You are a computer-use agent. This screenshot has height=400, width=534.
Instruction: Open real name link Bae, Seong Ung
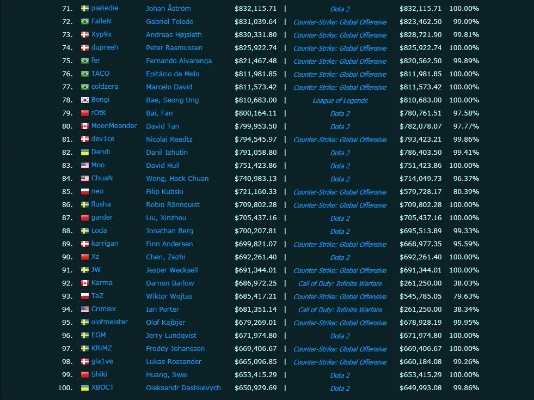(x=172, y=100)
